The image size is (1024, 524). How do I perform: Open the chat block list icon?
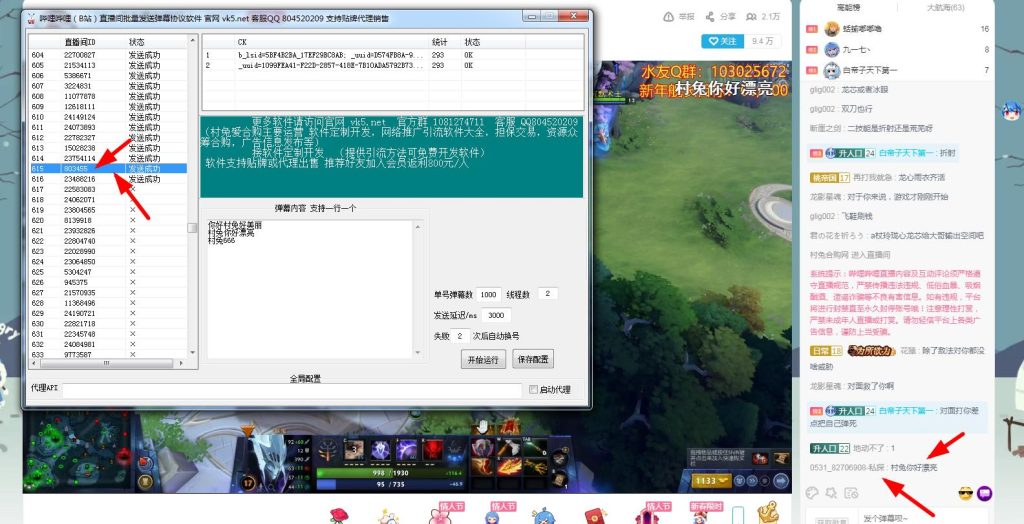click(851, 493)
